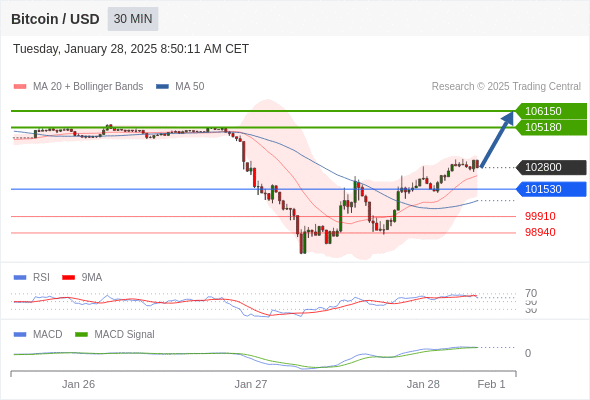Click the '9MA' legend label

[92, 278]
